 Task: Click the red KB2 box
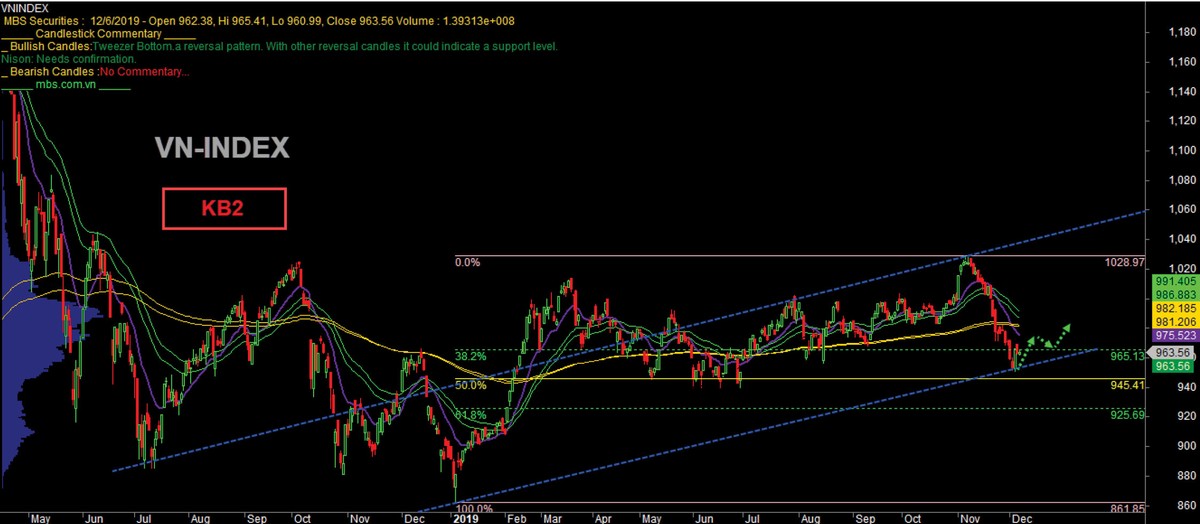(x=225, y=209)
